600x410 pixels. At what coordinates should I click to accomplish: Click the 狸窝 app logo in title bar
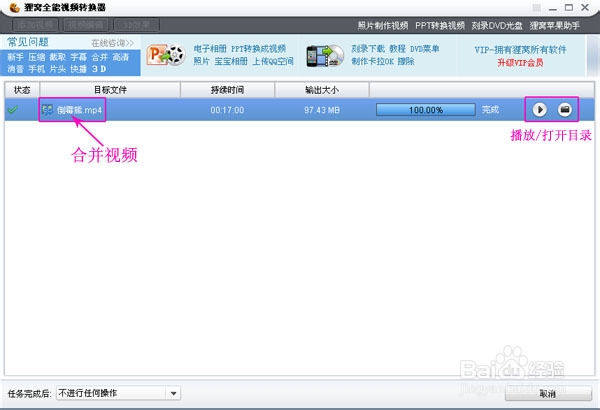(x=14, y=7)
